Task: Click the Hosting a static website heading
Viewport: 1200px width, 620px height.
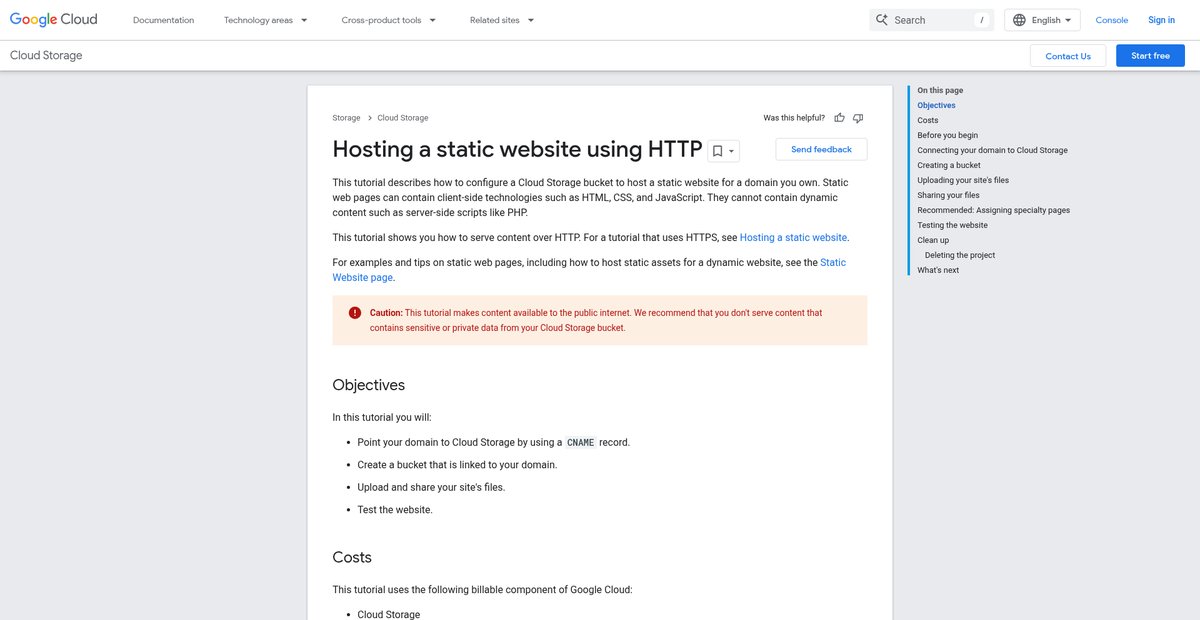Action: point(517,149)
